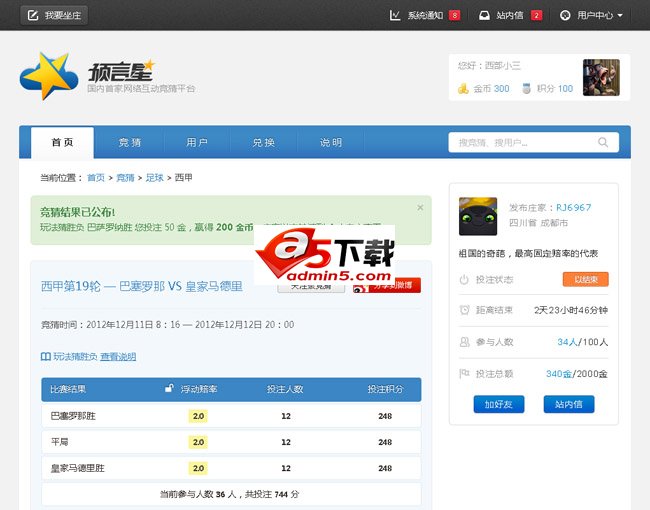Click the 加好友 button
The image size is (650, 510).
[499, 404]
